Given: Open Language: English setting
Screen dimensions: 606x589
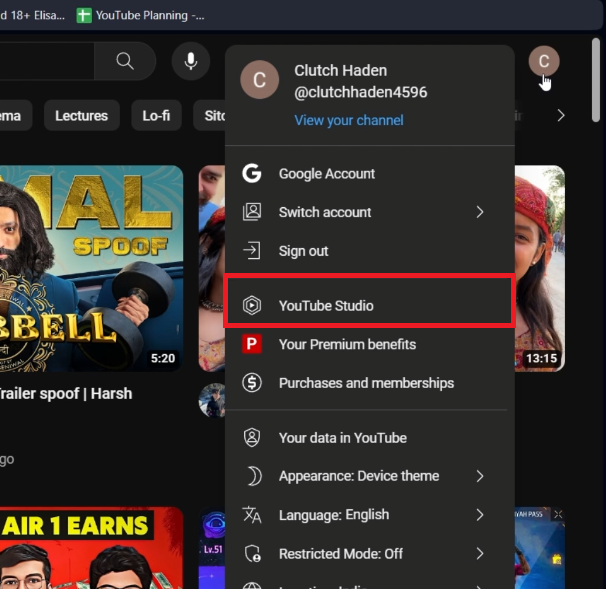Looking at the screenshot, I should tap(370, 515).
